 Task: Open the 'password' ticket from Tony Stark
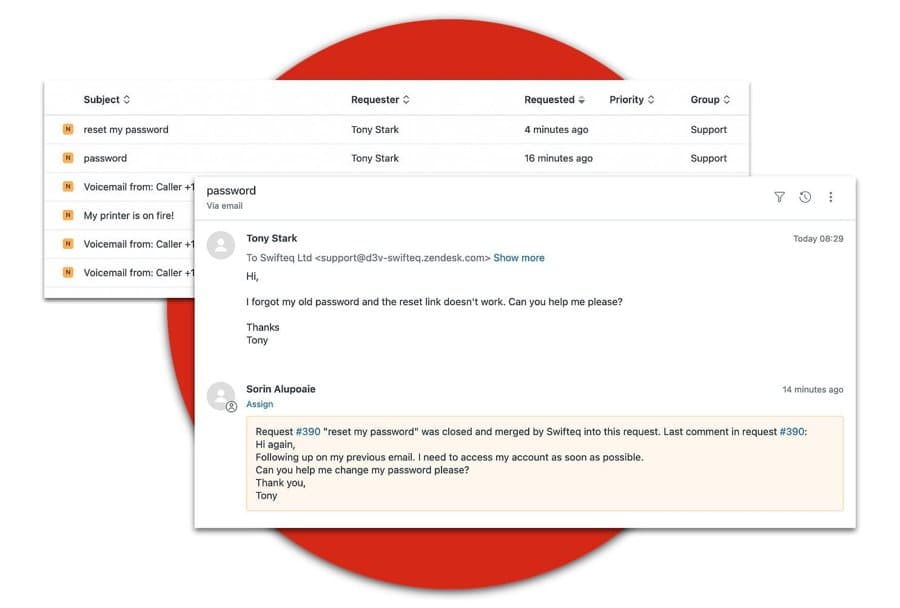point(397,158)
